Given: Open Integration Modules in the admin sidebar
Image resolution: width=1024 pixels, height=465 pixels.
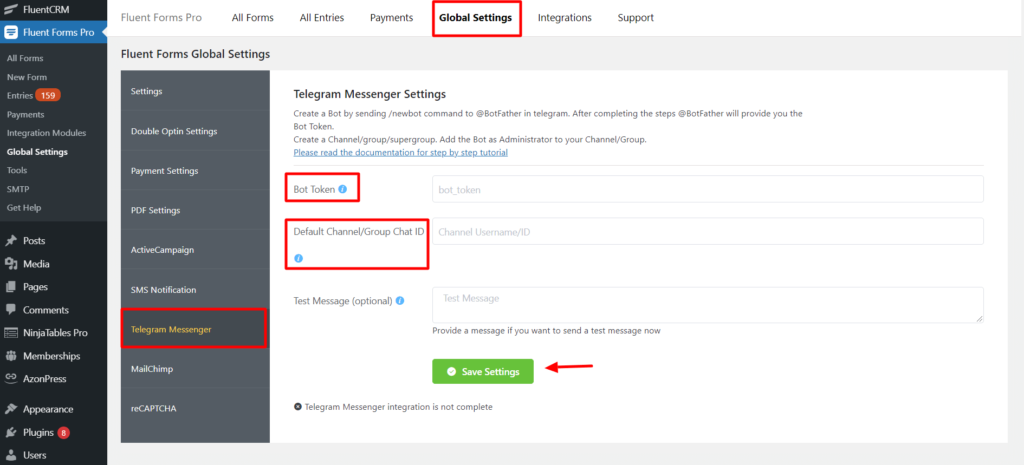Looking at the screenshot, I should (46, 133).
